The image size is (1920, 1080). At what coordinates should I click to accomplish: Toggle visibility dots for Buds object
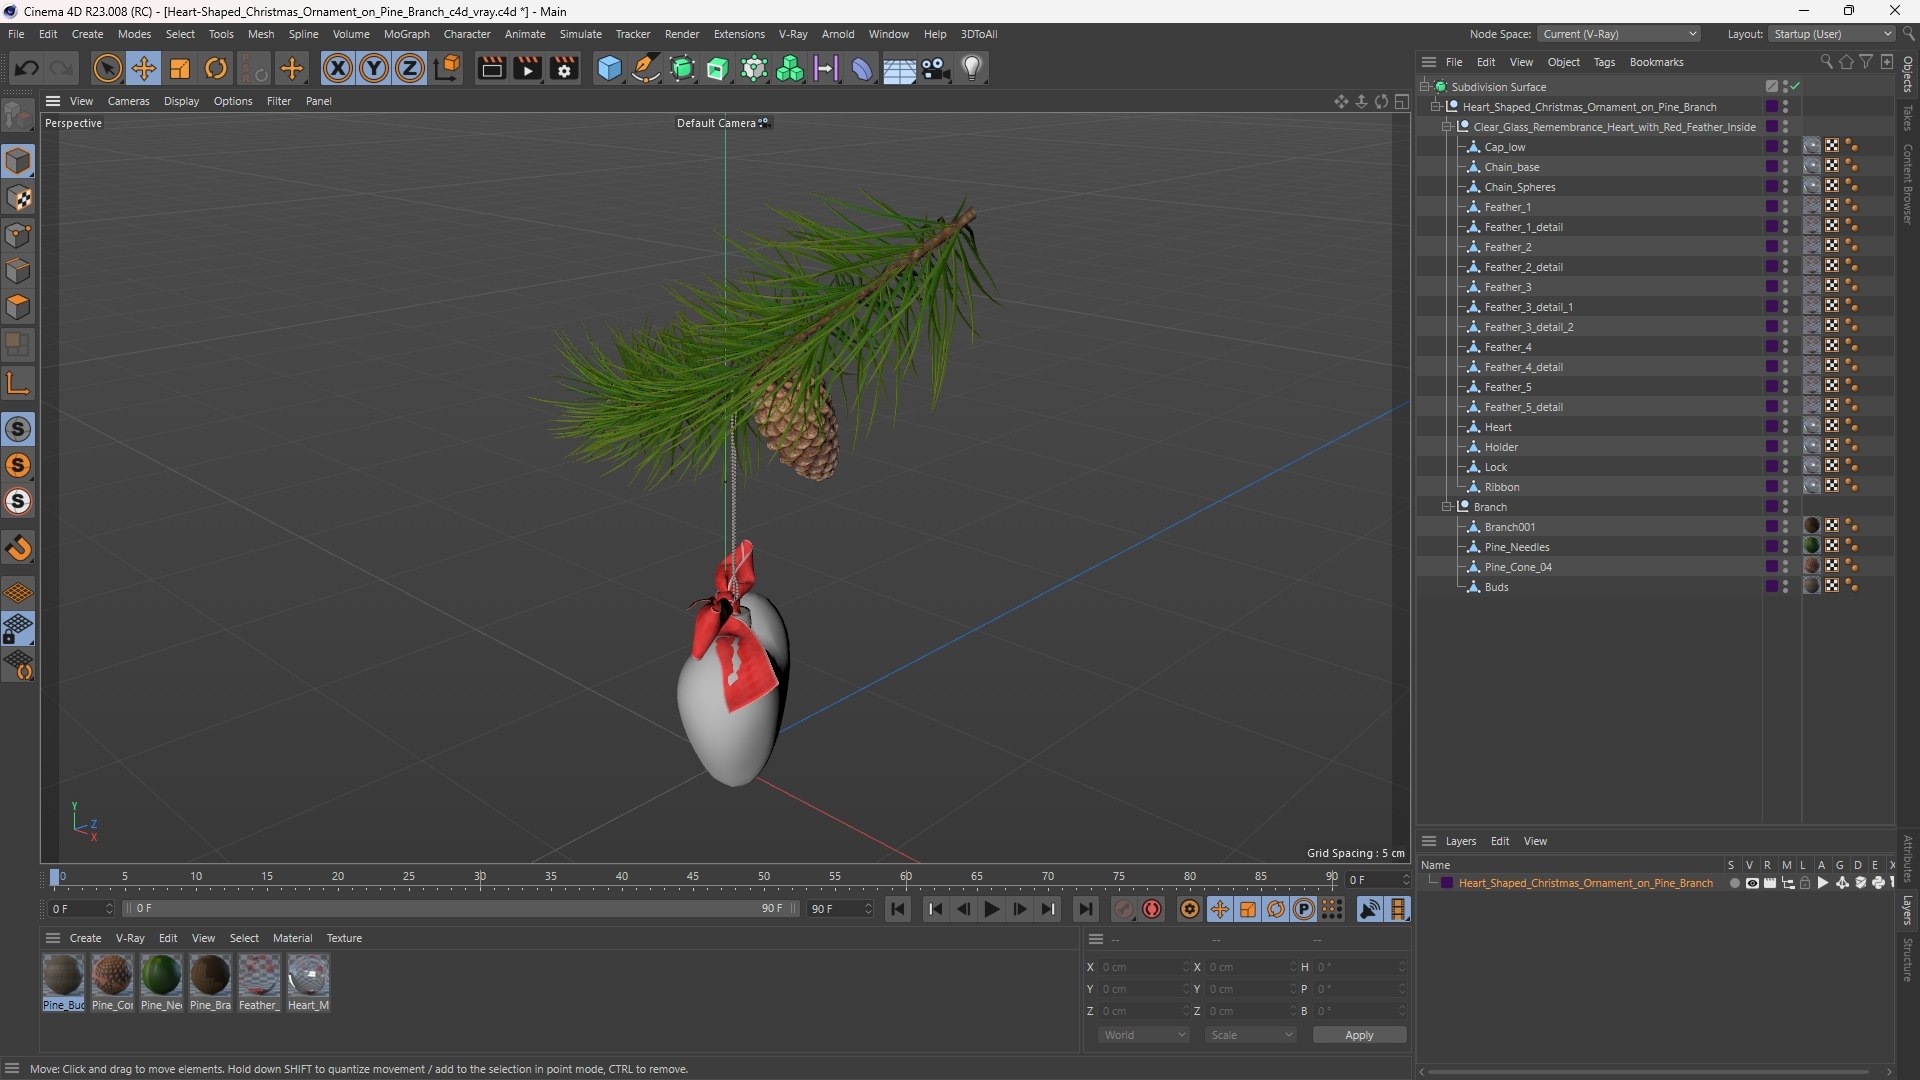pyautogui.click(x=1785, y=587)
